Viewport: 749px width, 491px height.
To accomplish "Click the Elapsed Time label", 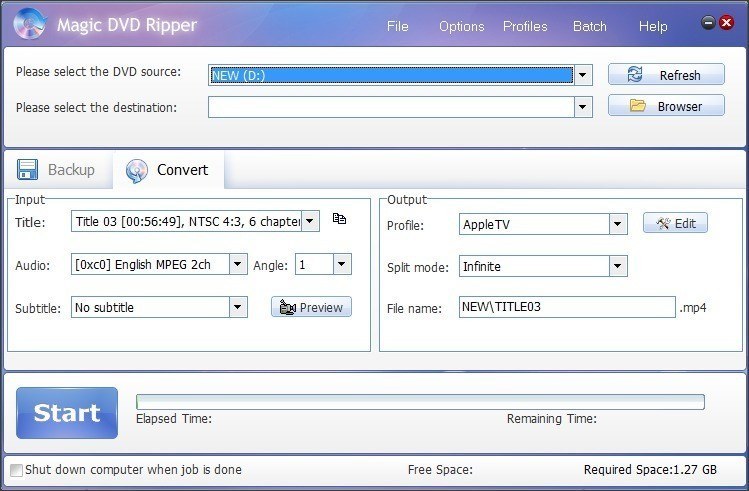I will pyautogui.click(x=174, y=419).
